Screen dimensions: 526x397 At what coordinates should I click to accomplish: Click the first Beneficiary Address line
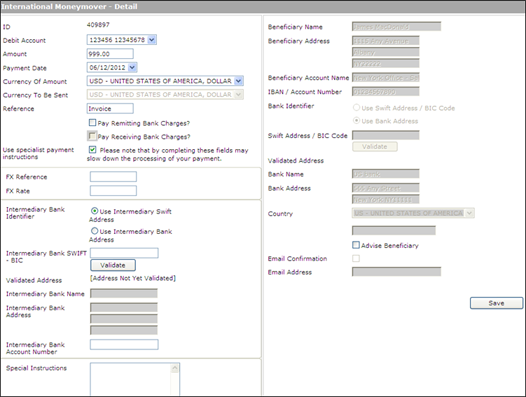pyautogui.click(x=386, y=41)
